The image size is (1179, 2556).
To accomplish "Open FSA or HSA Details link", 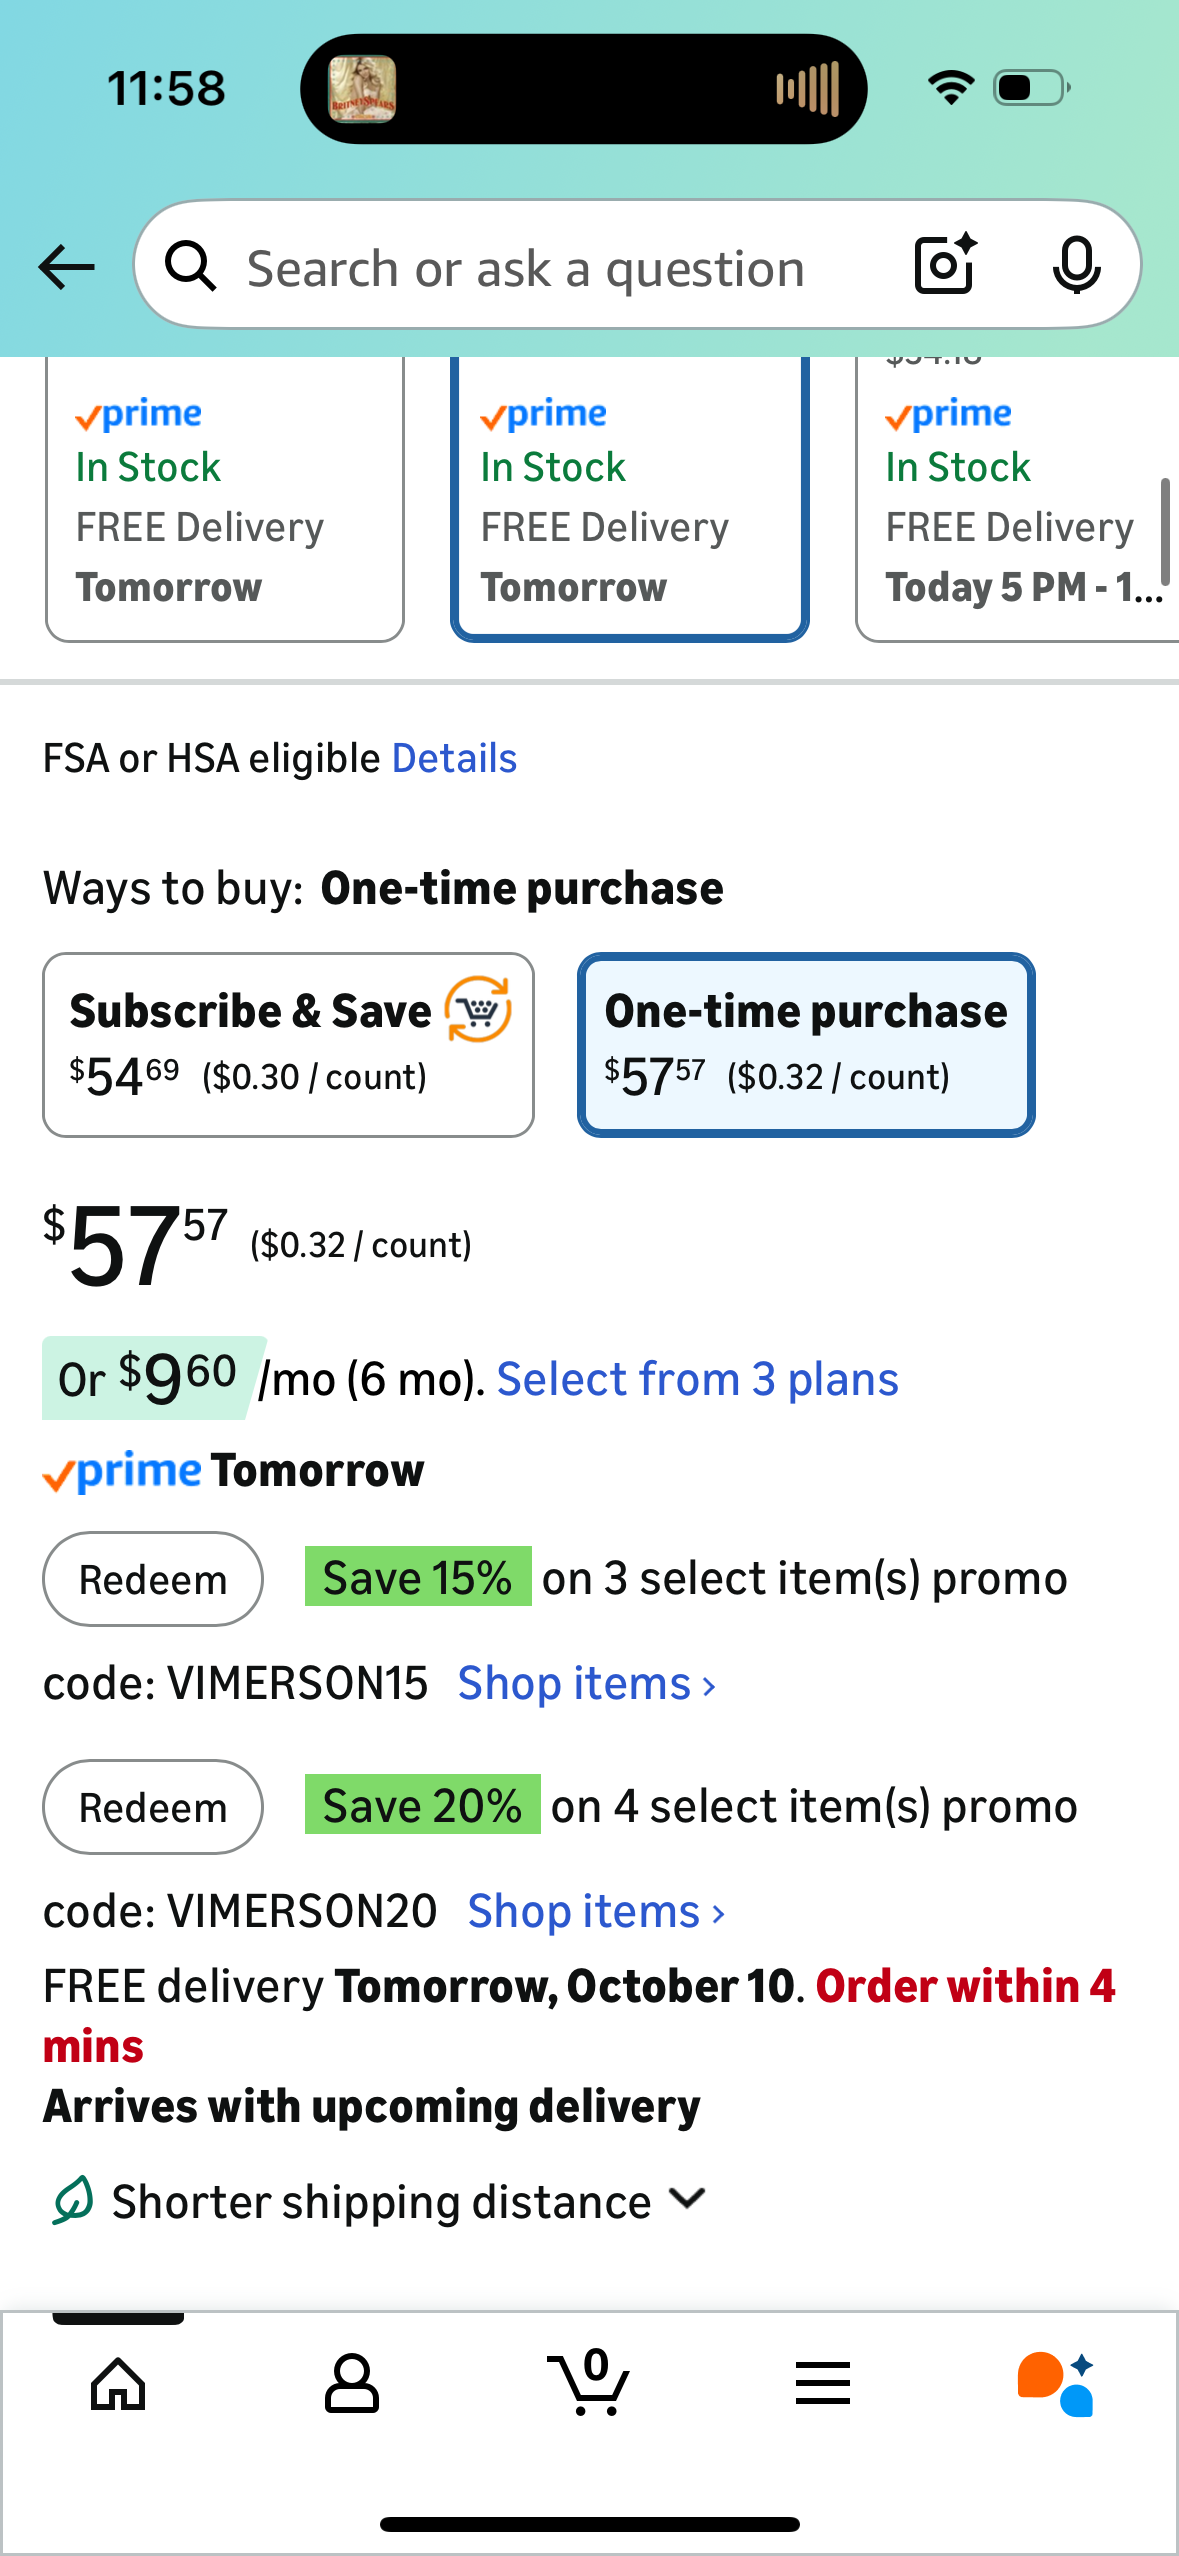I will pyautogui.click(x=454, y=759).
